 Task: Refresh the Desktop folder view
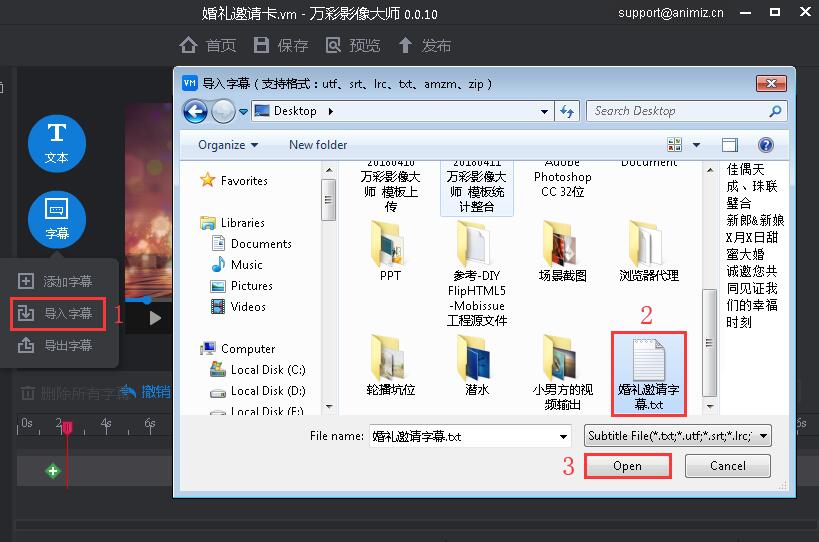[x=567, y=111]
